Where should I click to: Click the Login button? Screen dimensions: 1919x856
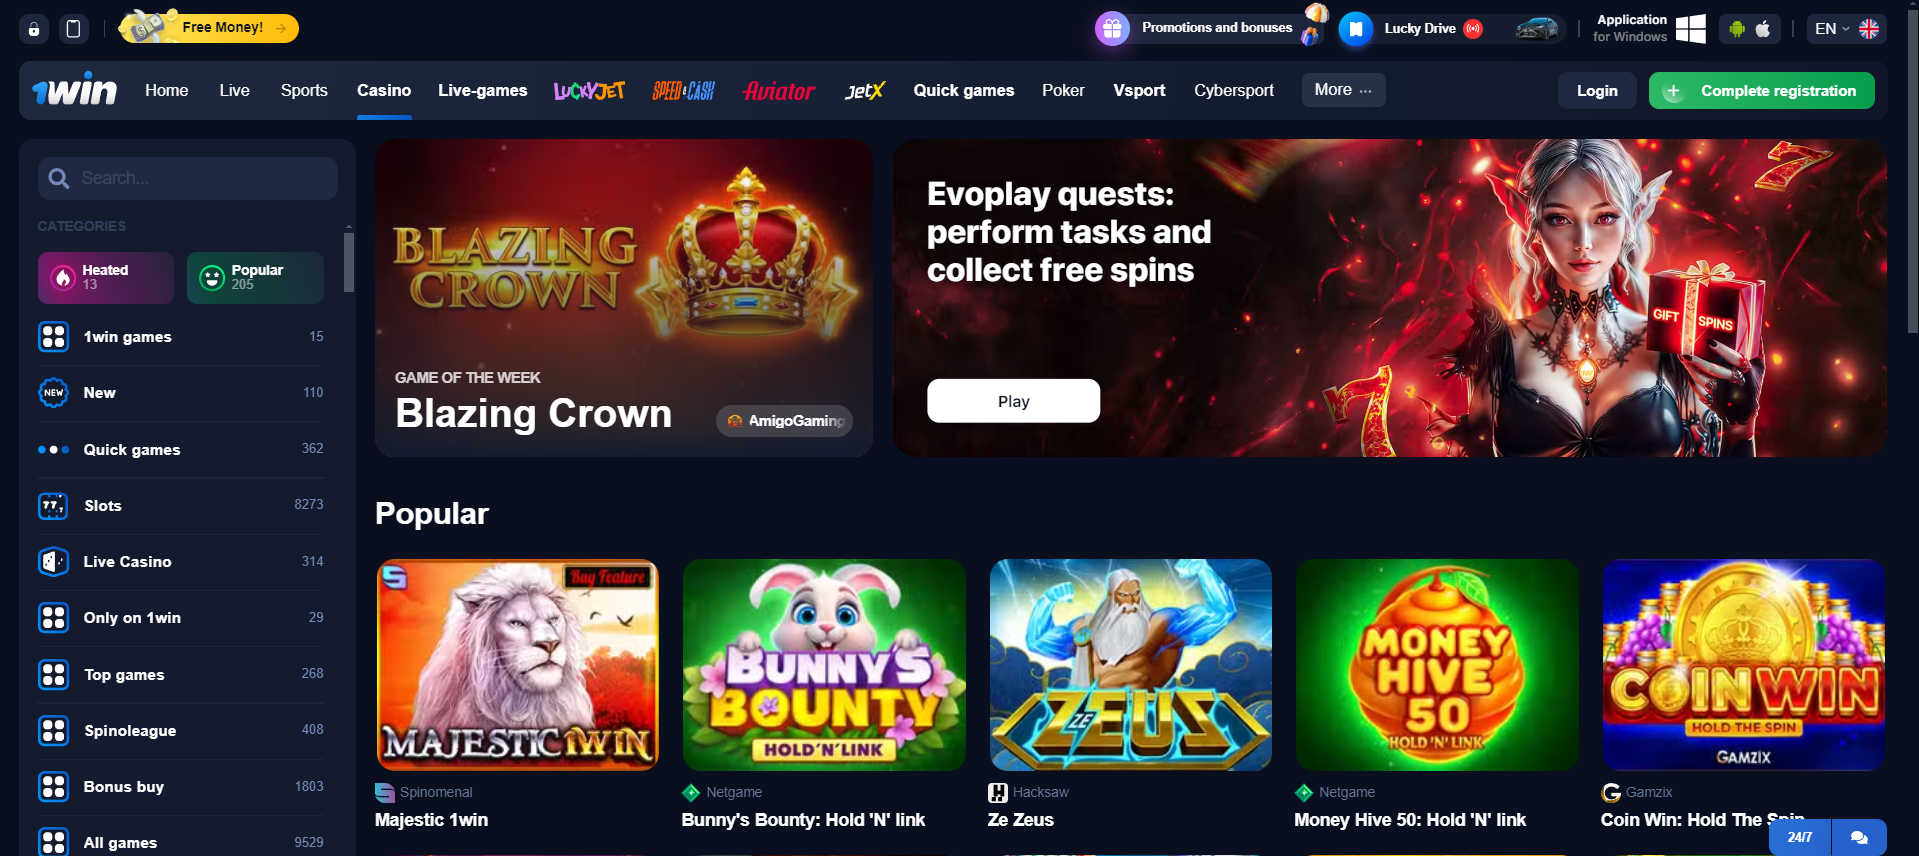pyautogui.click(x=1597, y=90)
